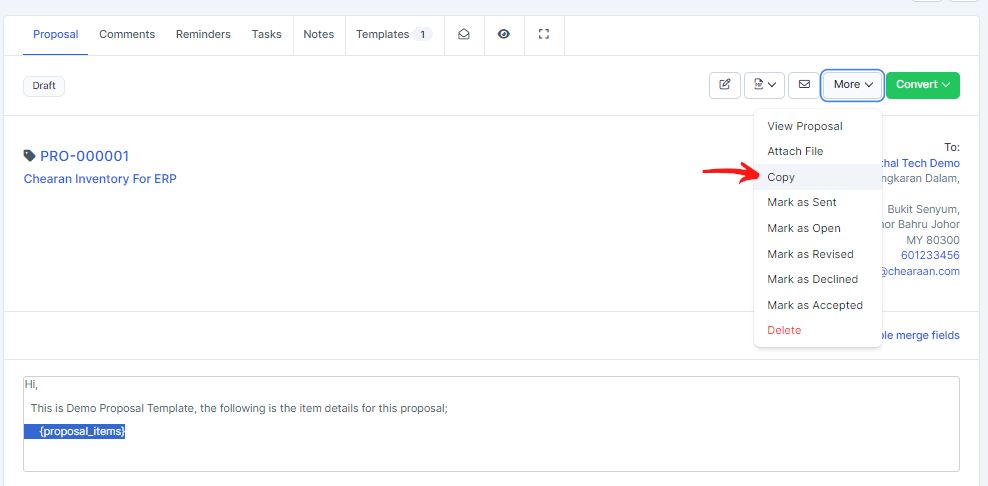Click Delete in the dropdown menu

tap(784, 330)
